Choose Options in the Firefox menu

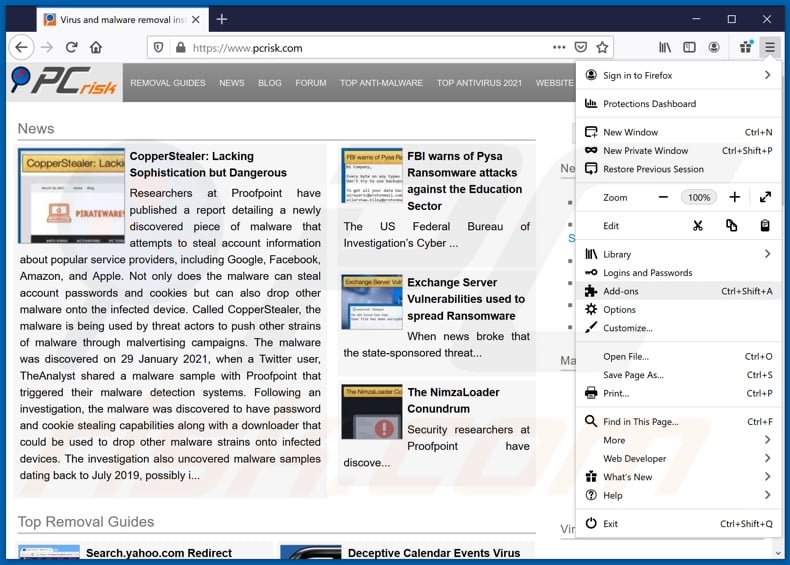(x=619, y=310)
